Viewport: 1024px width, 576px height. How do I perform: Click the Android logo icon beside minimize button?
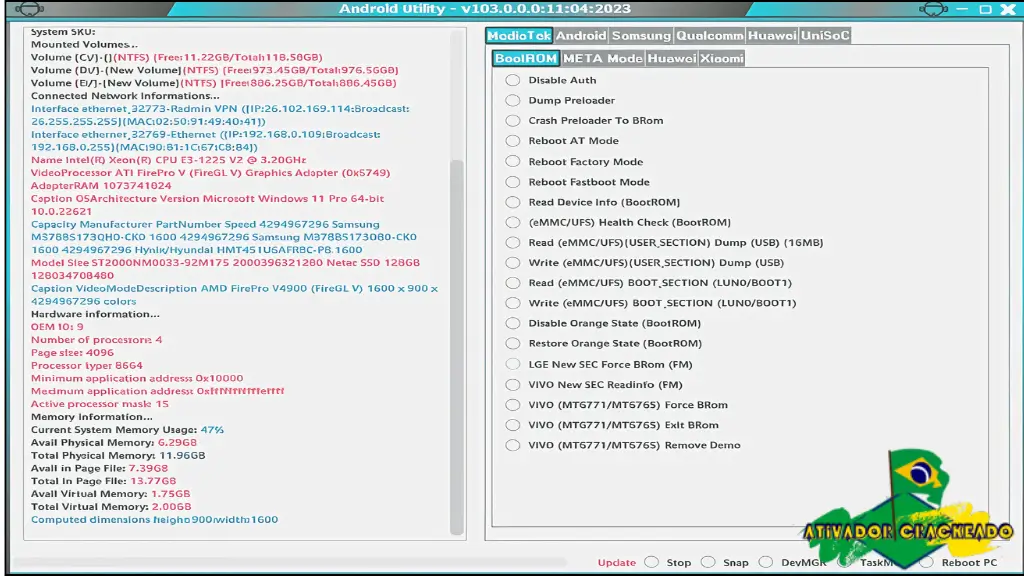tap(933, 9)
